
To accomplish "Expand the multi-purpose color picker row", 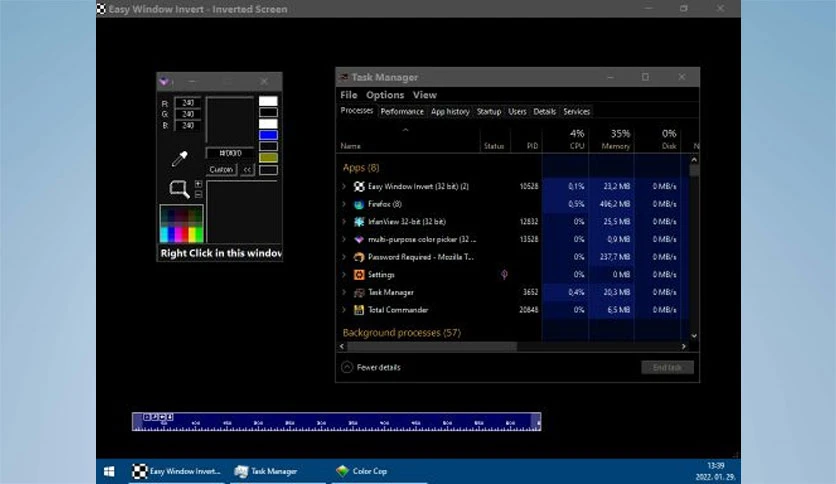I will [x=344, y=239].
